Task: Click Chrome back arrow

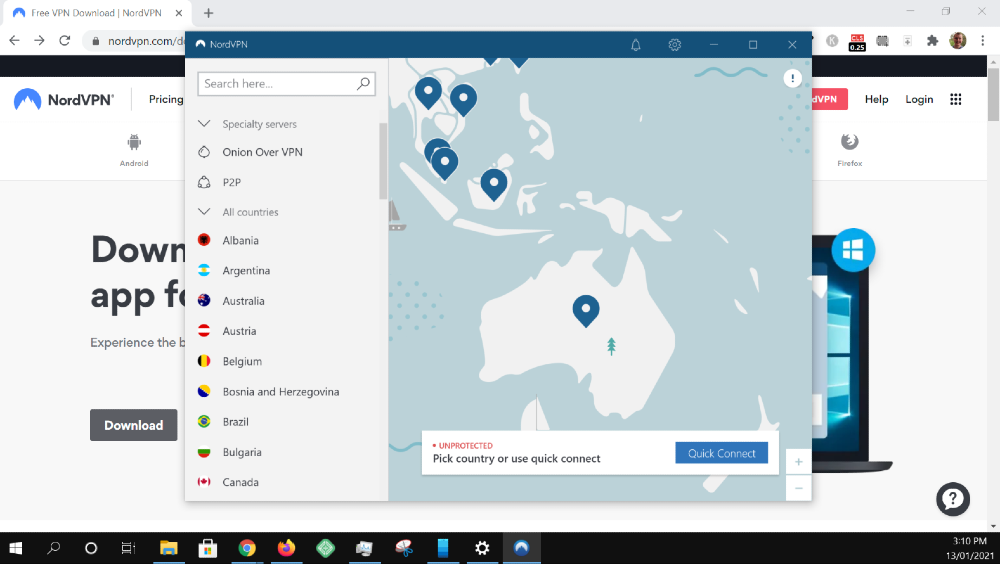Action: tap(14, 40)
